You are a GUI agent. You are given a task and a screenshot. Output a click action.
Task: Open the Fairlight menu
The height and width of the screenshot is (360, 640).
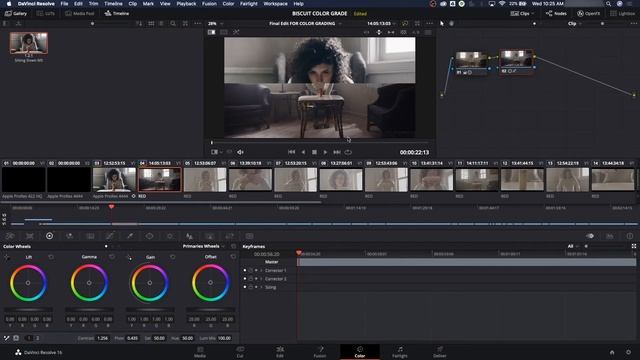click(249, 4)
